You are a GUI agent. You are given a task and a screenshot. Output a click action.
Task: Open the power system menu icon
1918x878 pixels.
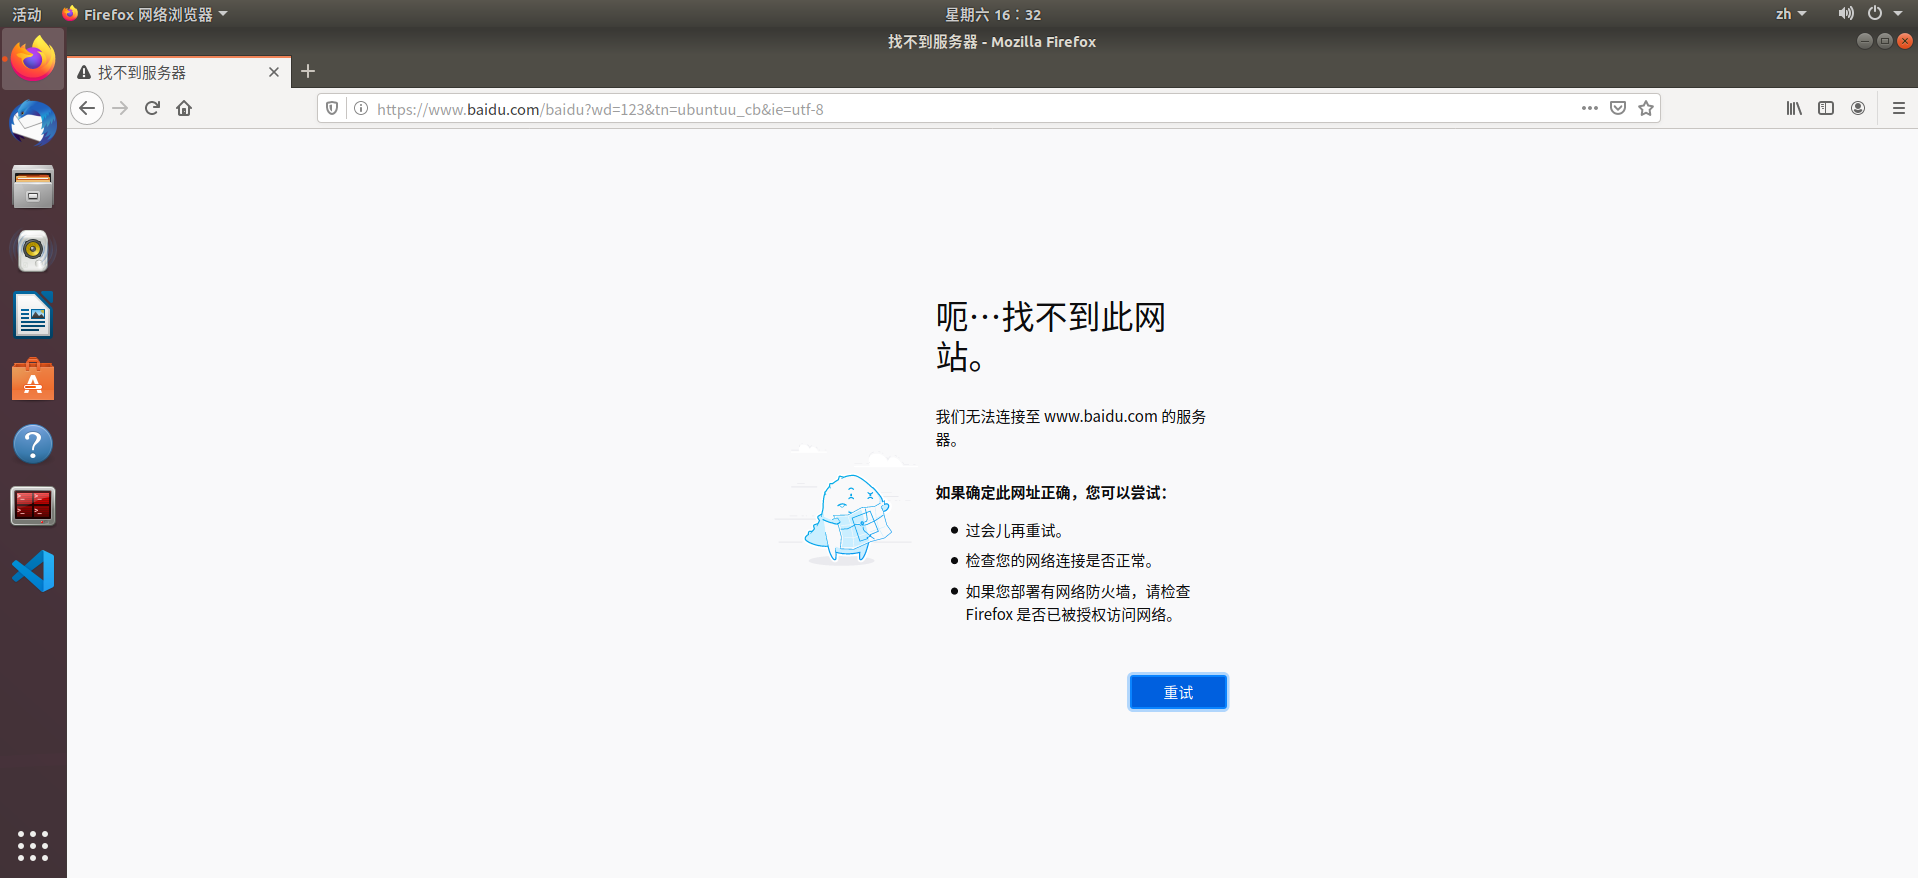point(1875,14)
